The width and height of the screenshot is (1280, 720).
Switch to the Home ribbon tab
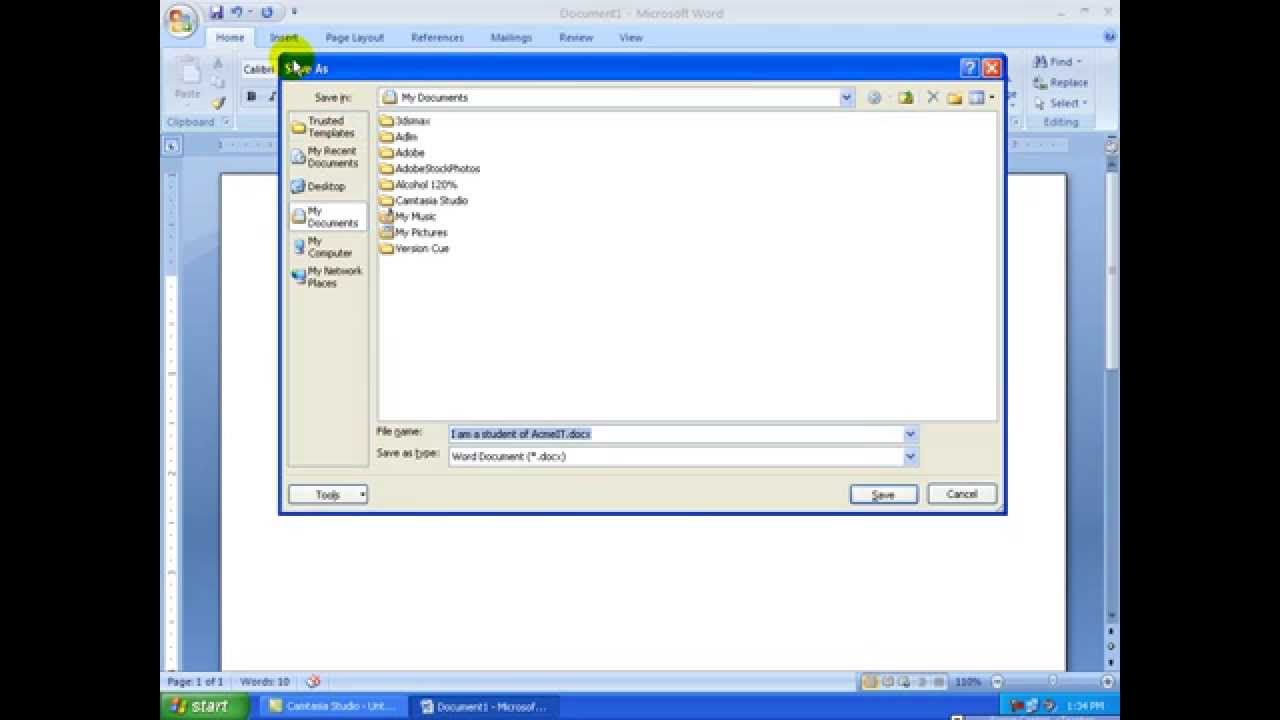click(x=230, y=38)
